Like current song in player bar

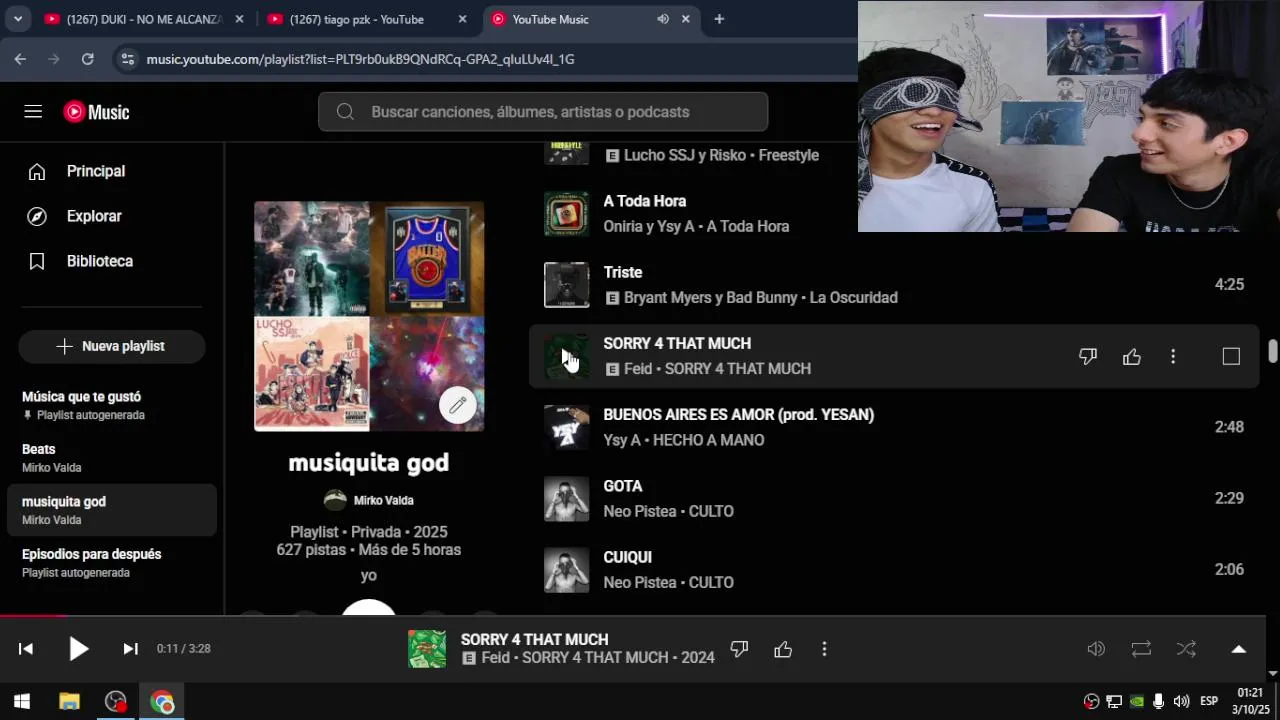[x=783, y=649]
